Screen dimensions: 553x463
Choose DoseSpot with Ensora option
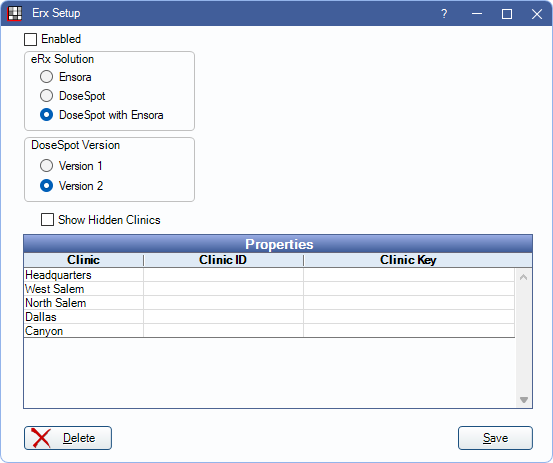[46, 115]
